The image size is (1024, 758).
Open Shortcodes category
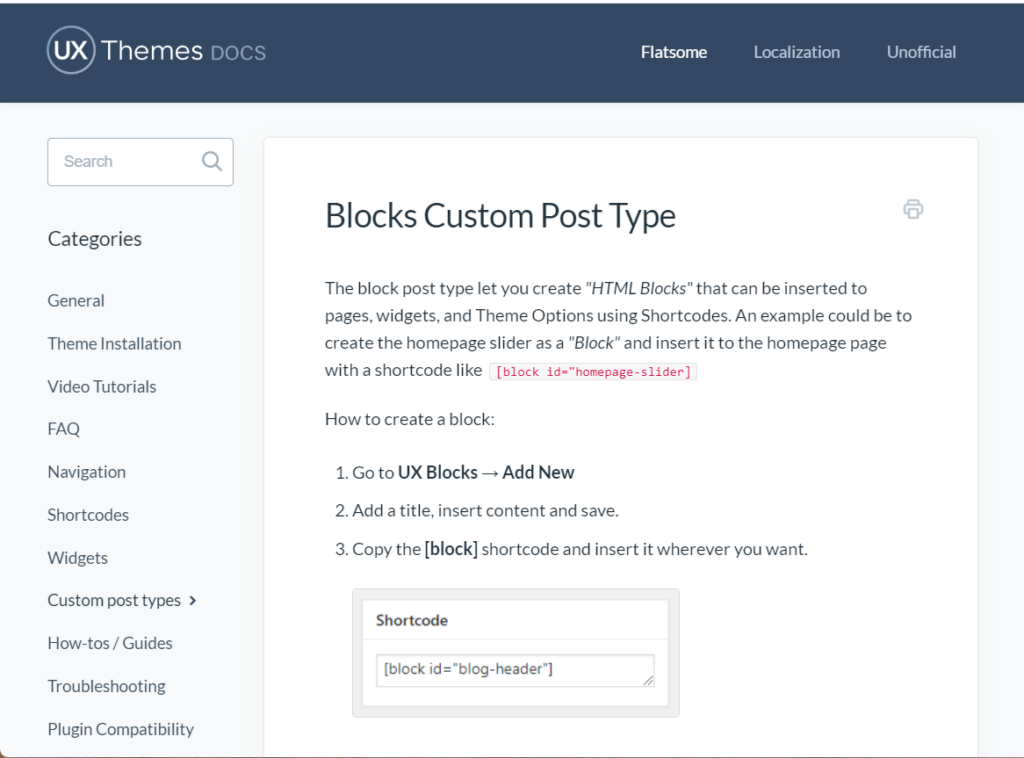pos(88,515)
